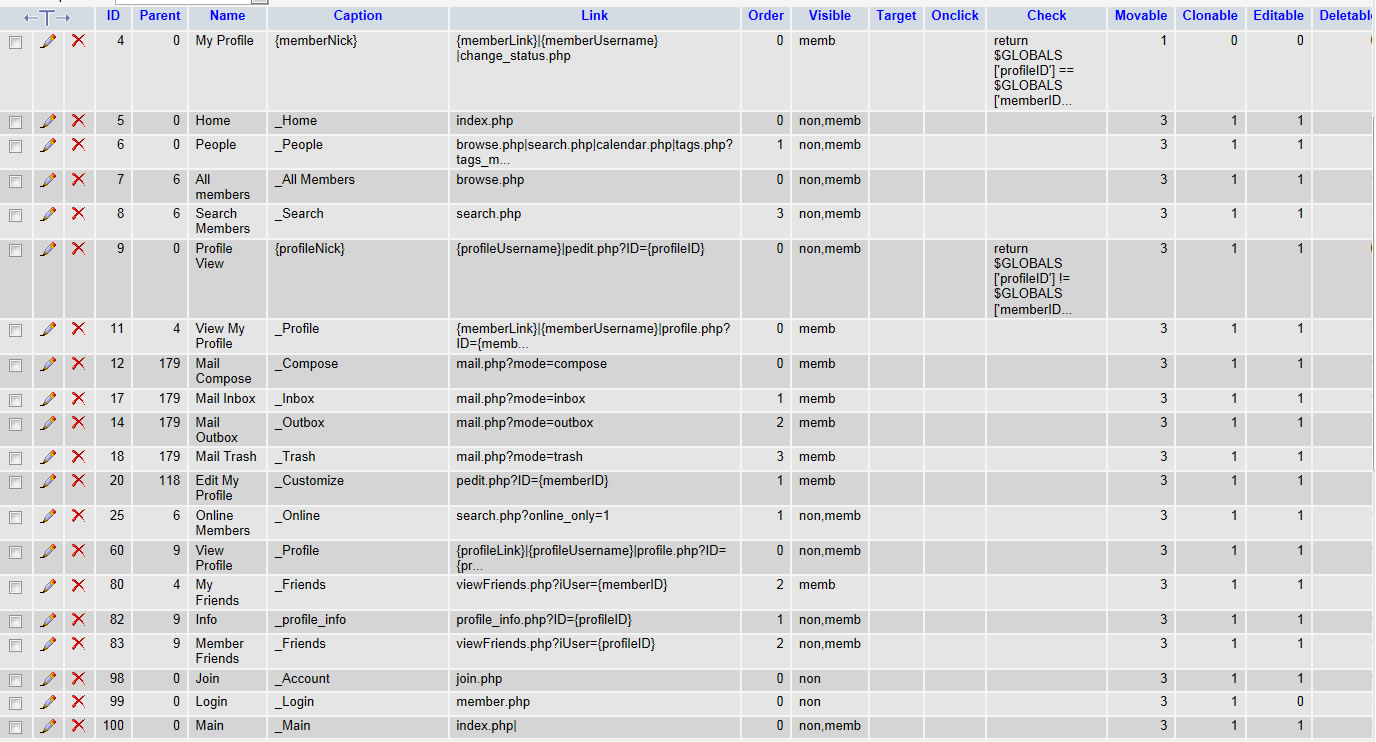Delete the Mail Trash row with red X
Image resolution: width=1376 pixels, height=742 pixels.
pos(79,457)
